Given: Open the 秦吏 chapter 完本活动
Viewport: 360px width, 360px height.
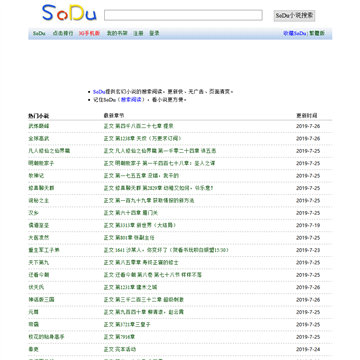Looking at the screenshot, I should tap(120, 349).
